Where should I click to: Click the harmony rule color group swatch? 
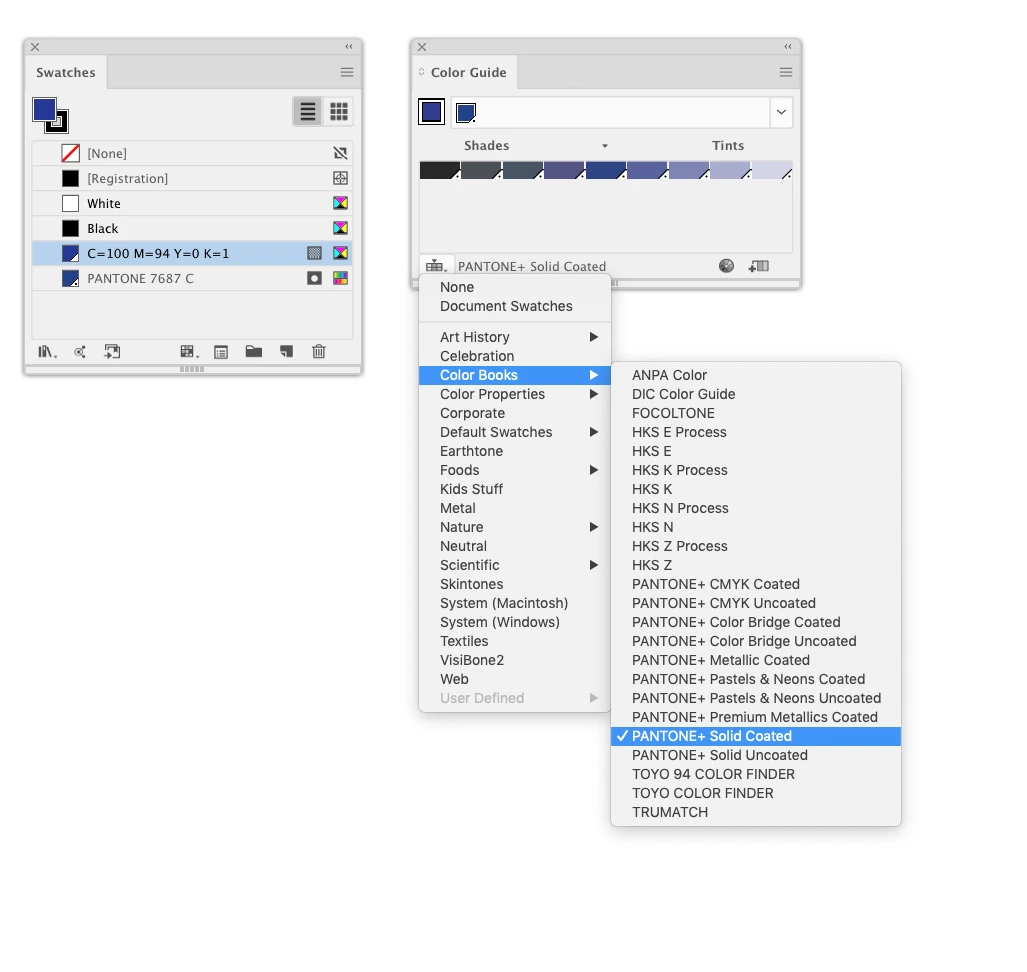[466, 113]
